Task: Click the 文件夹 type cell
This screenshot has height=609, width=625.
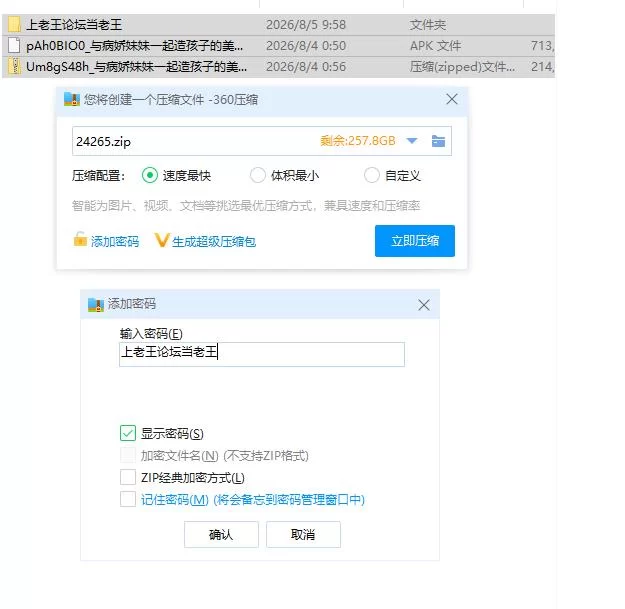Action: (428, 25)
